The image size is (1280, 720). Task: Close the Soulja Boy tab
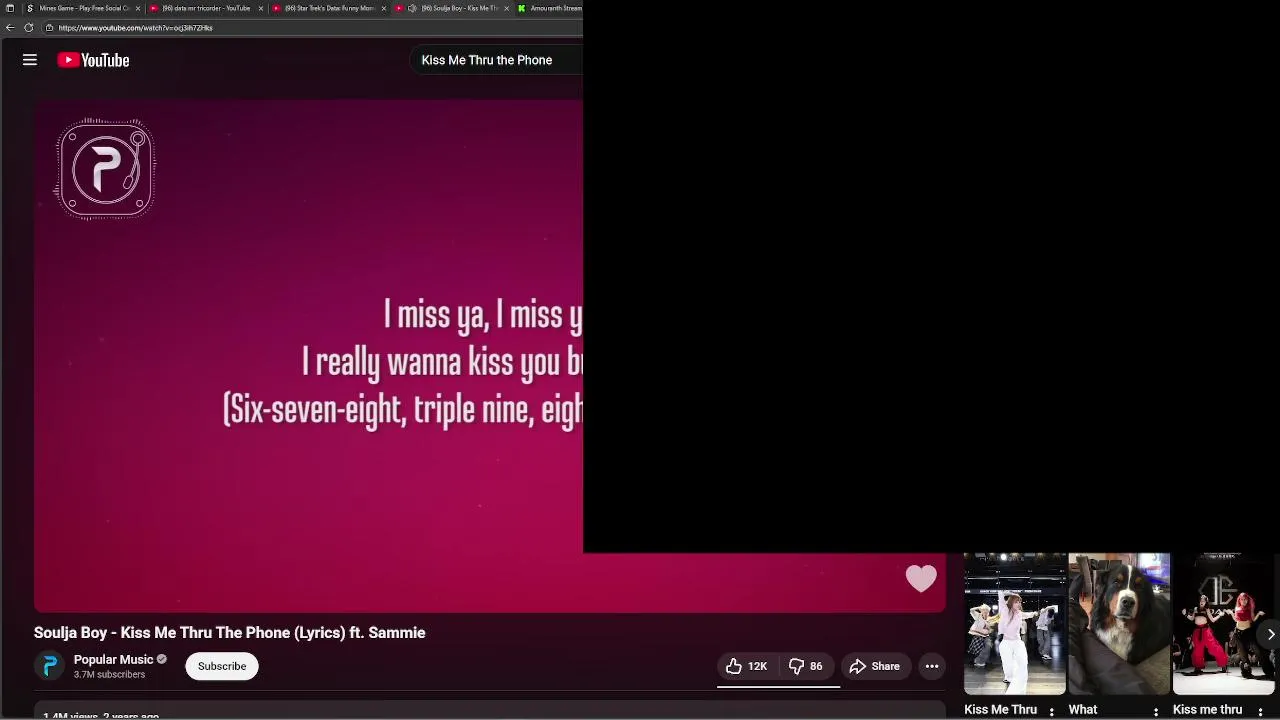point(507,8)
